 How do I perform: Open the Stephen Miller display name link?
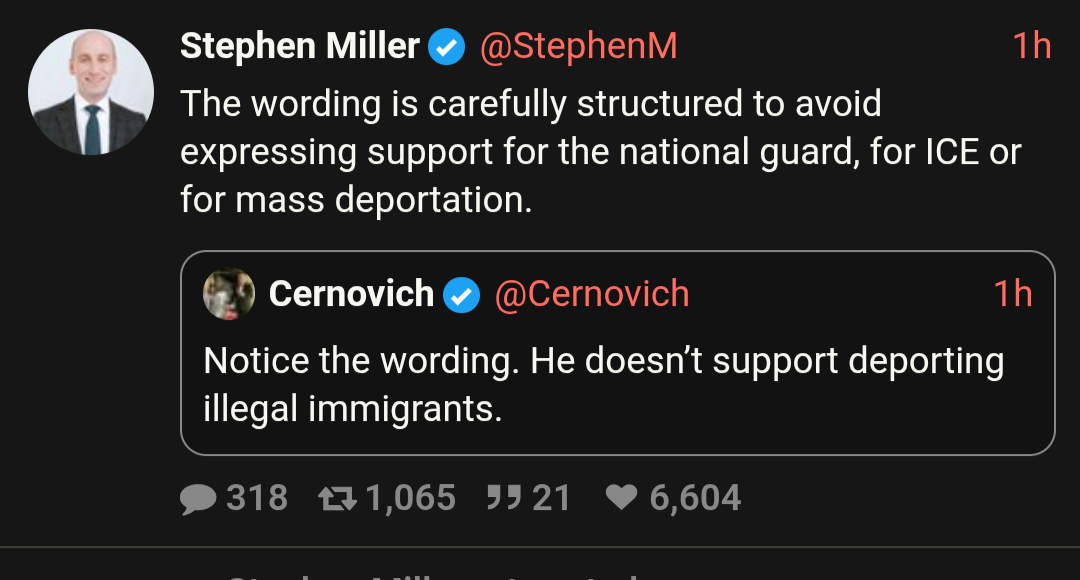[300, 46]
